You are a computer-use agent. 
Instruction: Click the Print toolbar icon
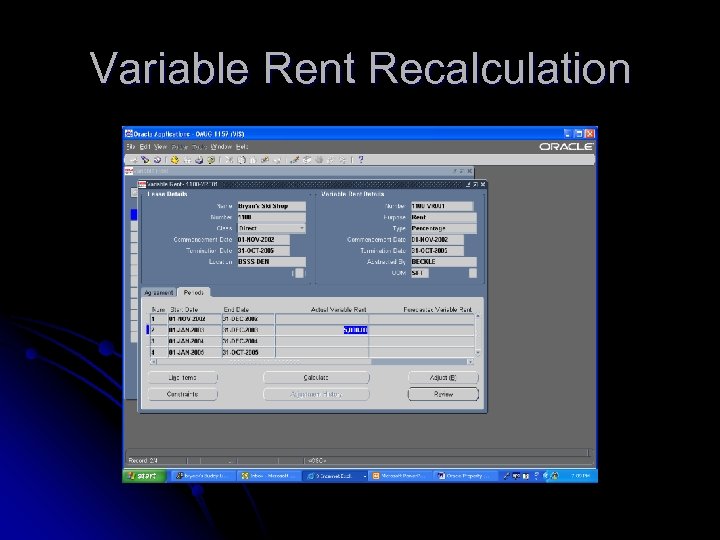pyautogui.click(x=199, y=160)
